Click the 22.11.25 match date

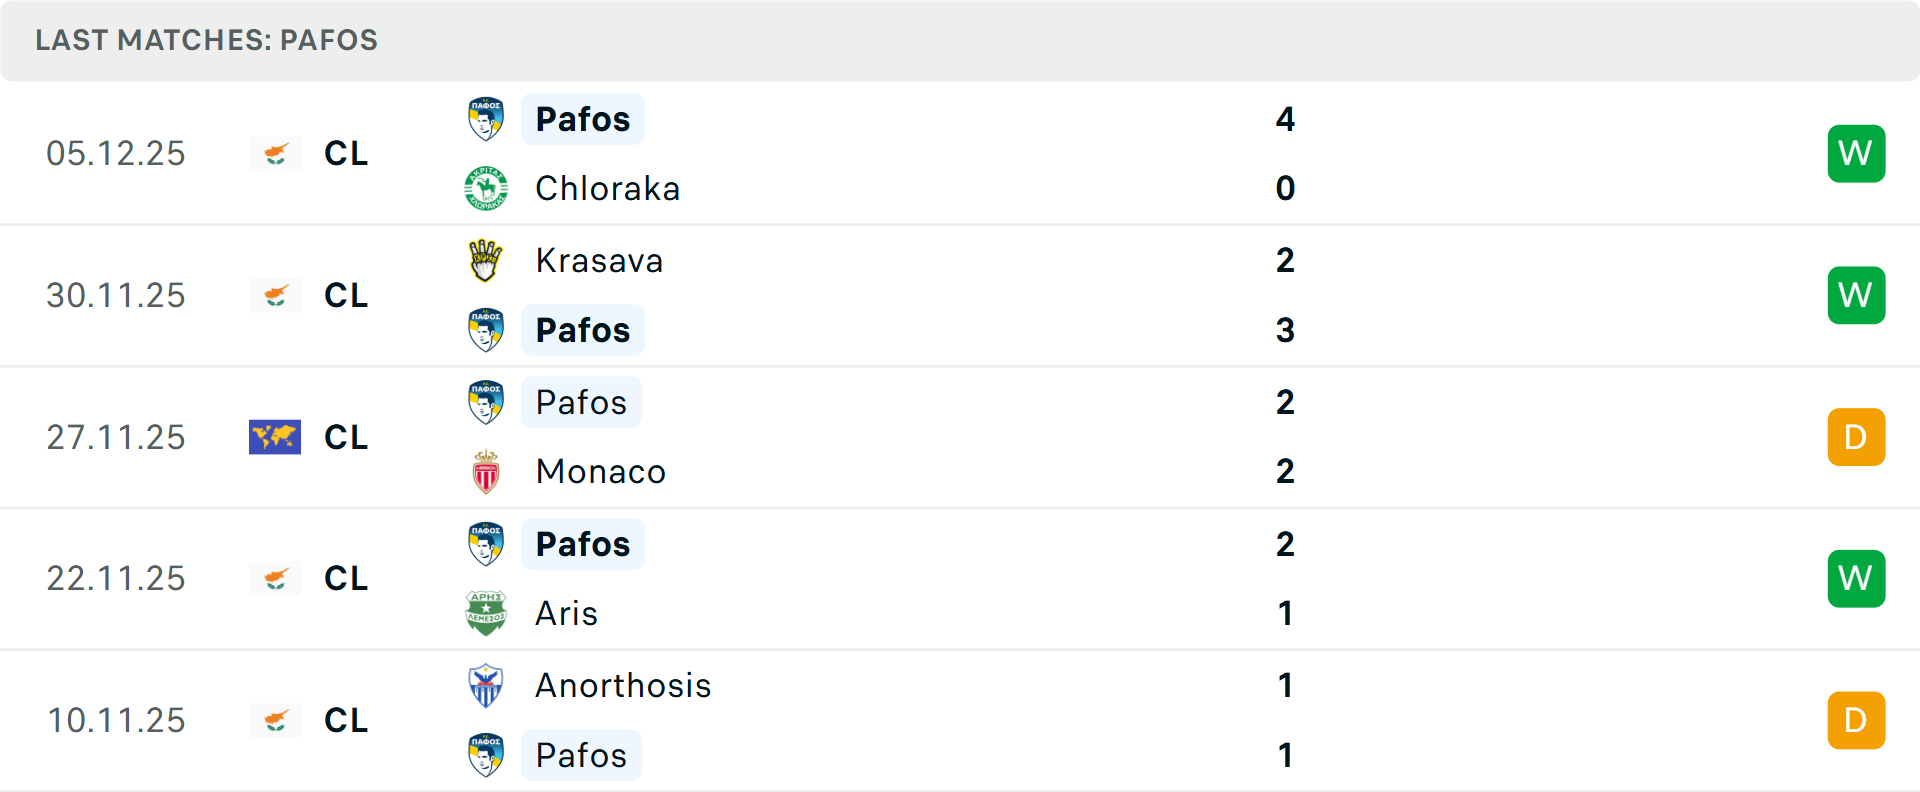pos(116,578)
